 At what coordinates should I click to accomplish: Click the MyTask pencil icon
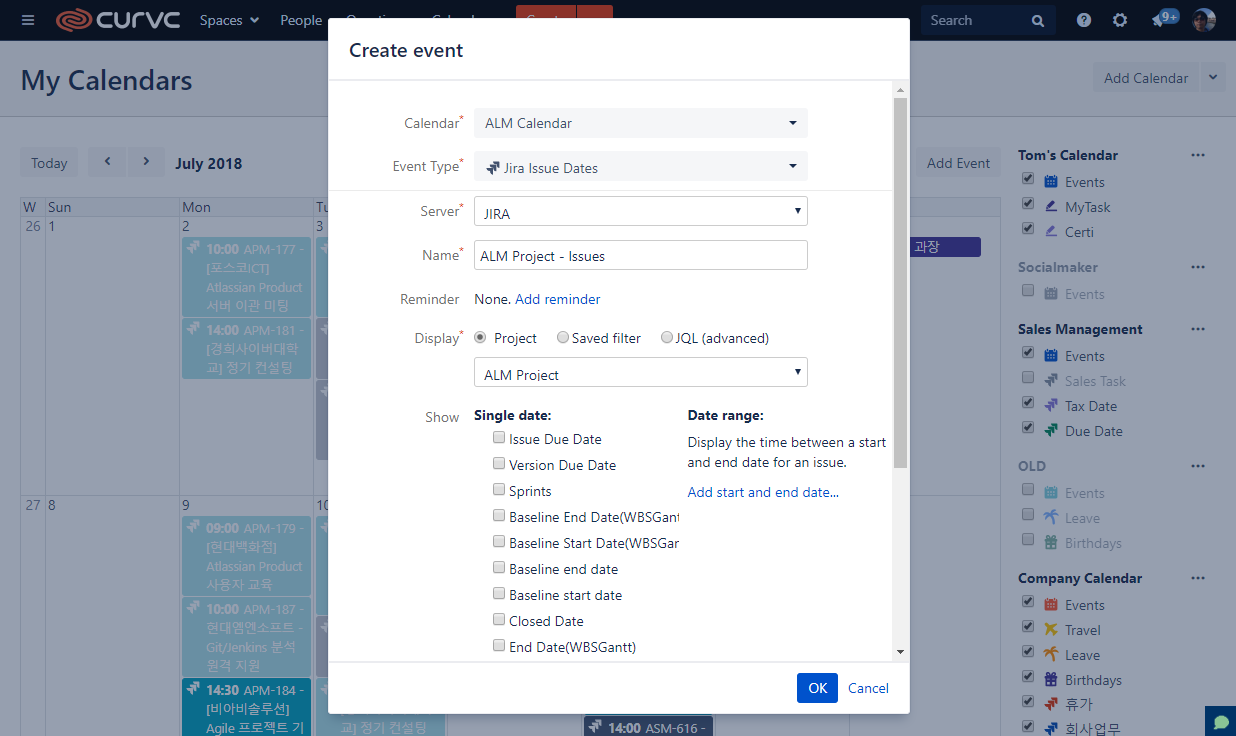click(1051, 206)
